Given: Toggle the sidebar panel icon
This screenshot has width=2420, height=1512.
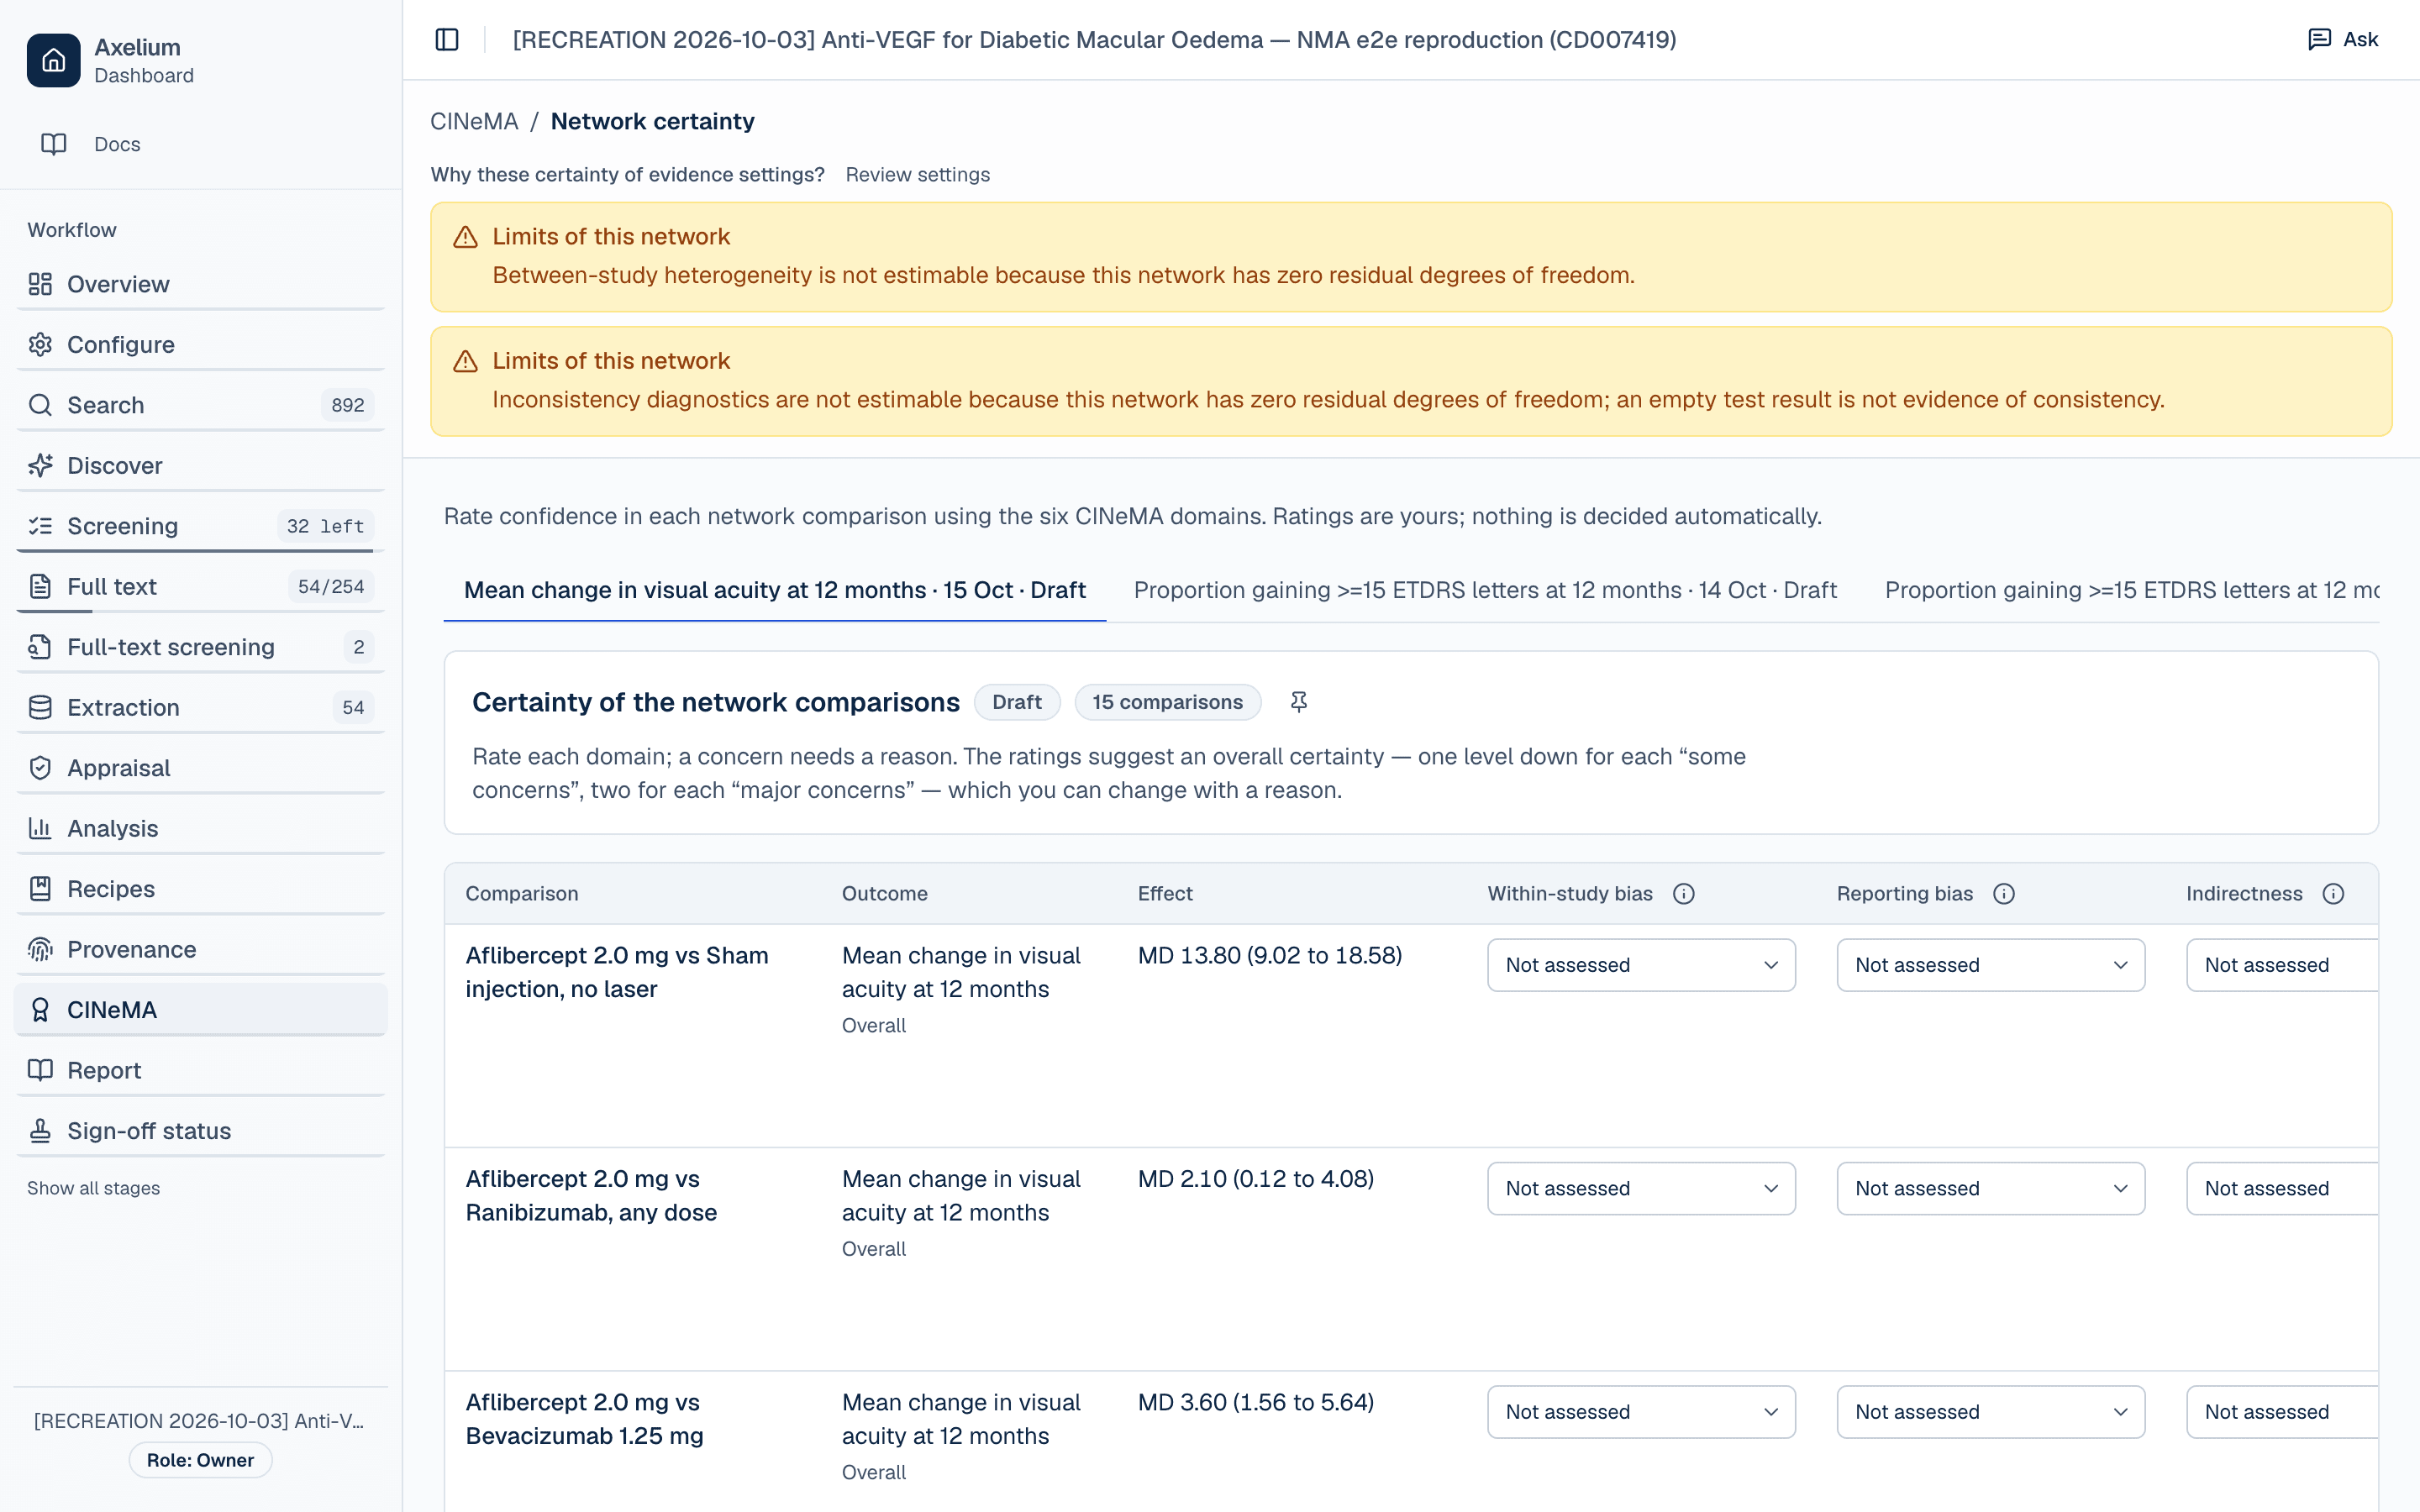Looking at the screenshot, I should [x=447, y=40].
